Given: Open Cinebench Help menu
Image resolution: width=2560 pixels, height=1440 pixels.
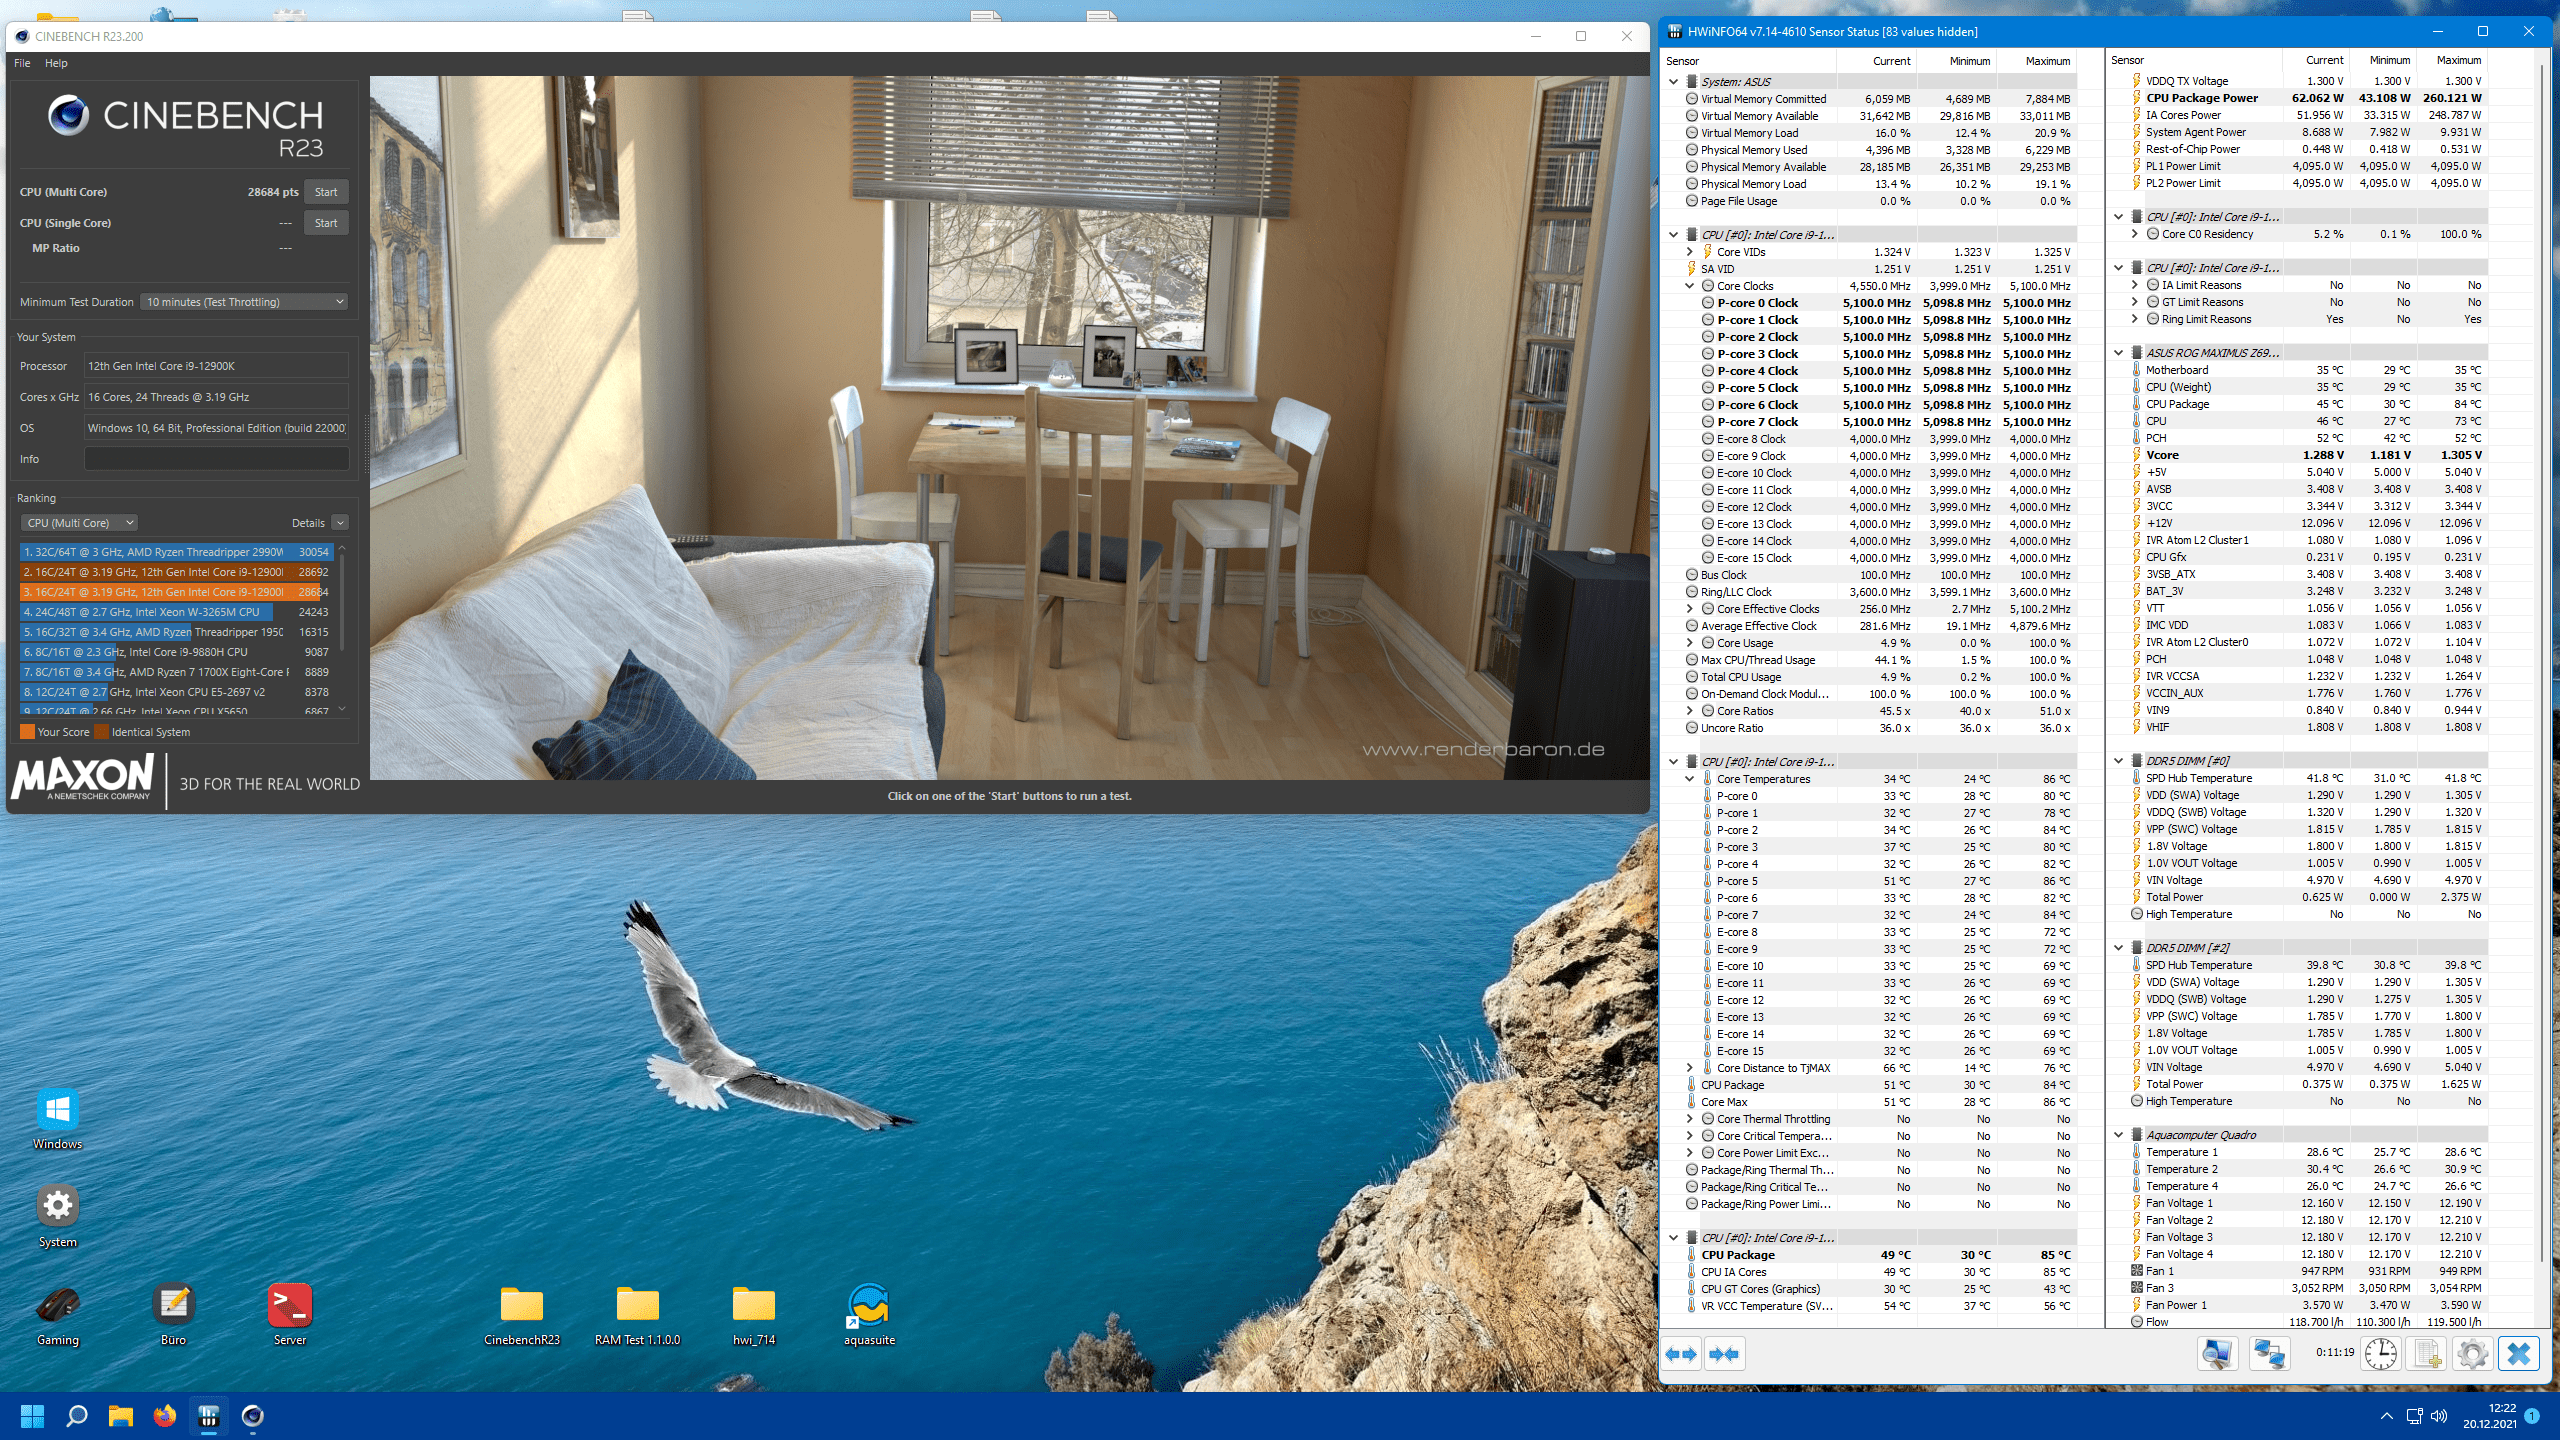Looking at the screenshot, I should pos(56,63).
